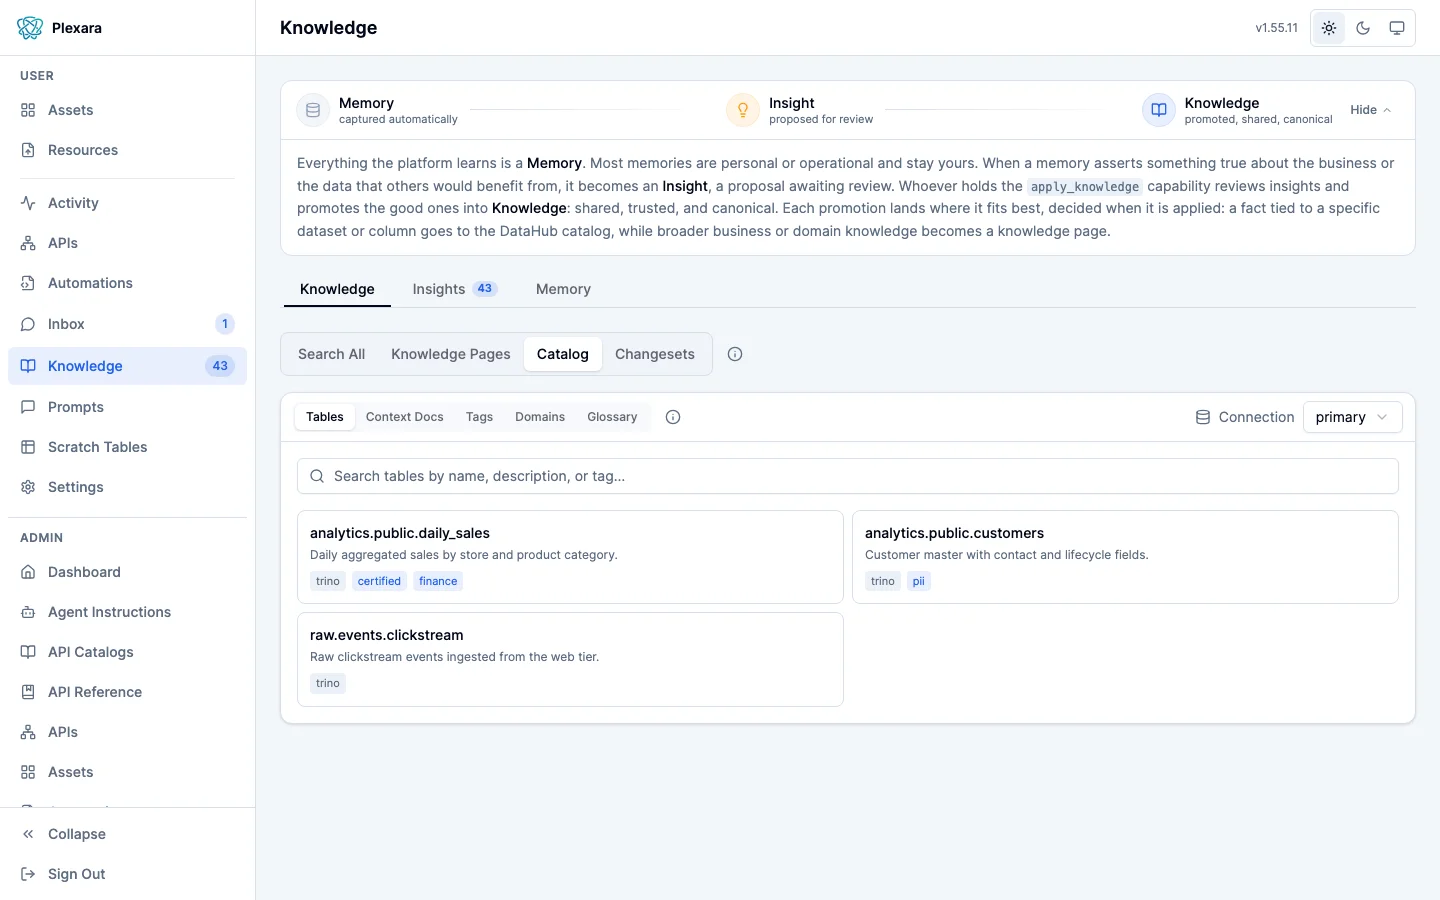
Task: Open the Connection primary dropdown
Action: point(1352,417)
